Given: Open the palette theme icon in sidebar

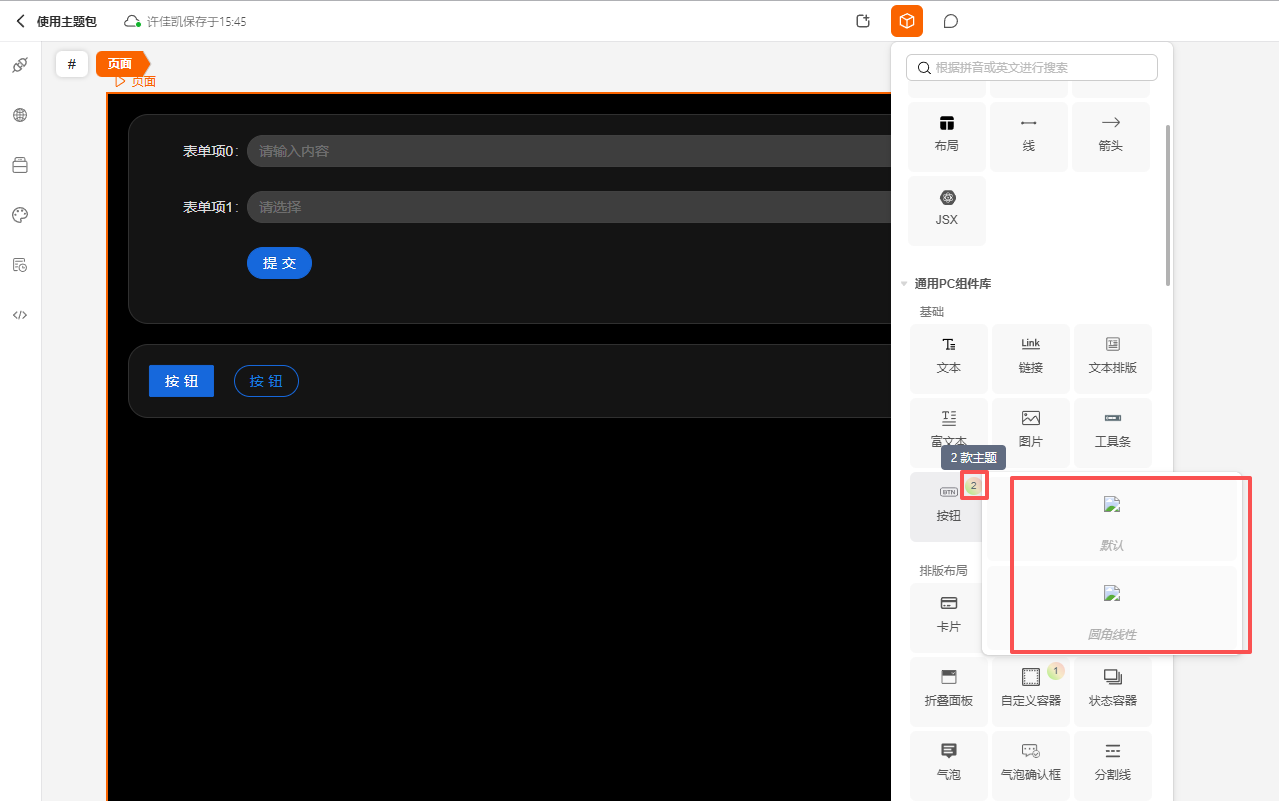Looking at the screenshot, I should click(20, 215).
